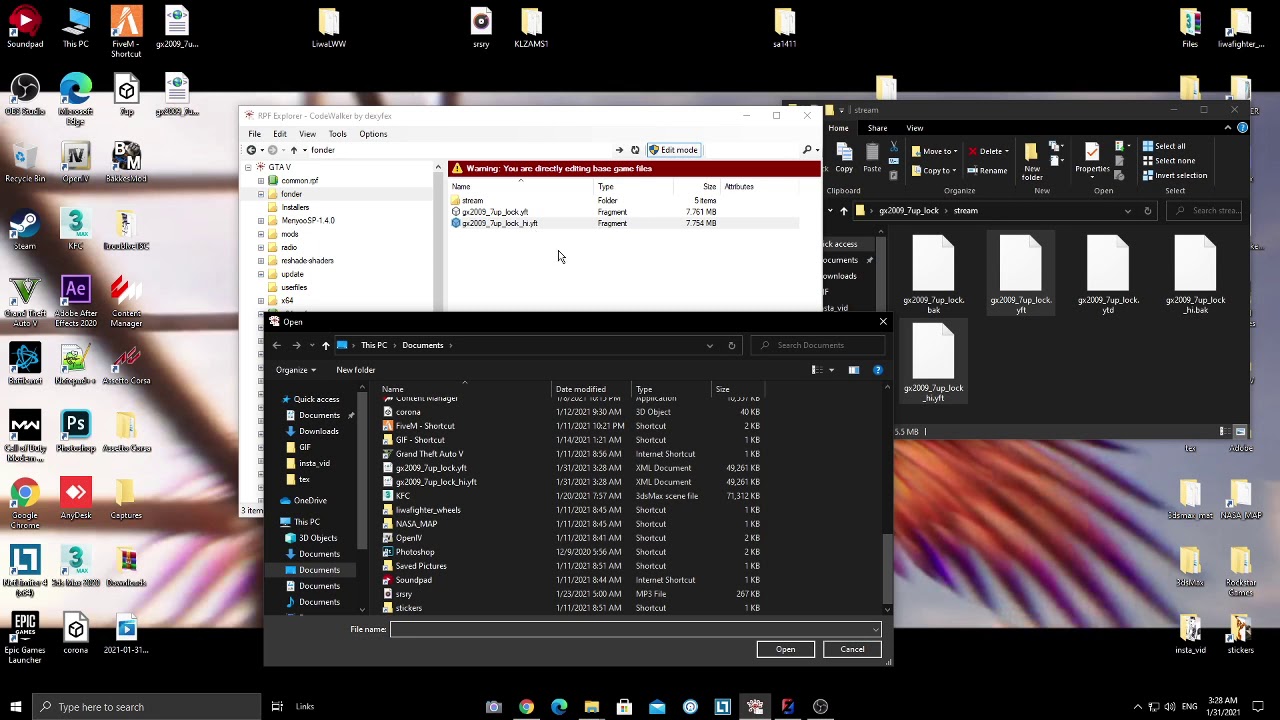Image resolution: width=1280 pixels, height=720 pixels.
Task: Click the Delete button in File Explorer ribbon
Action: (990, 151)
